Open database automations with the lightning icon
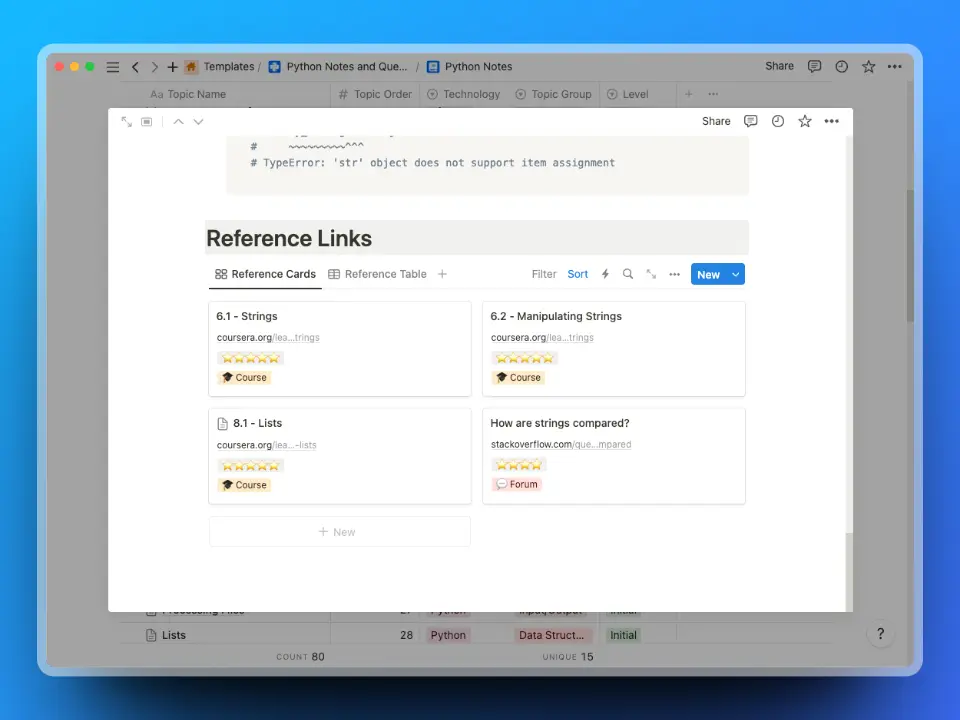960x720 pixels. [x=604, y=274]
